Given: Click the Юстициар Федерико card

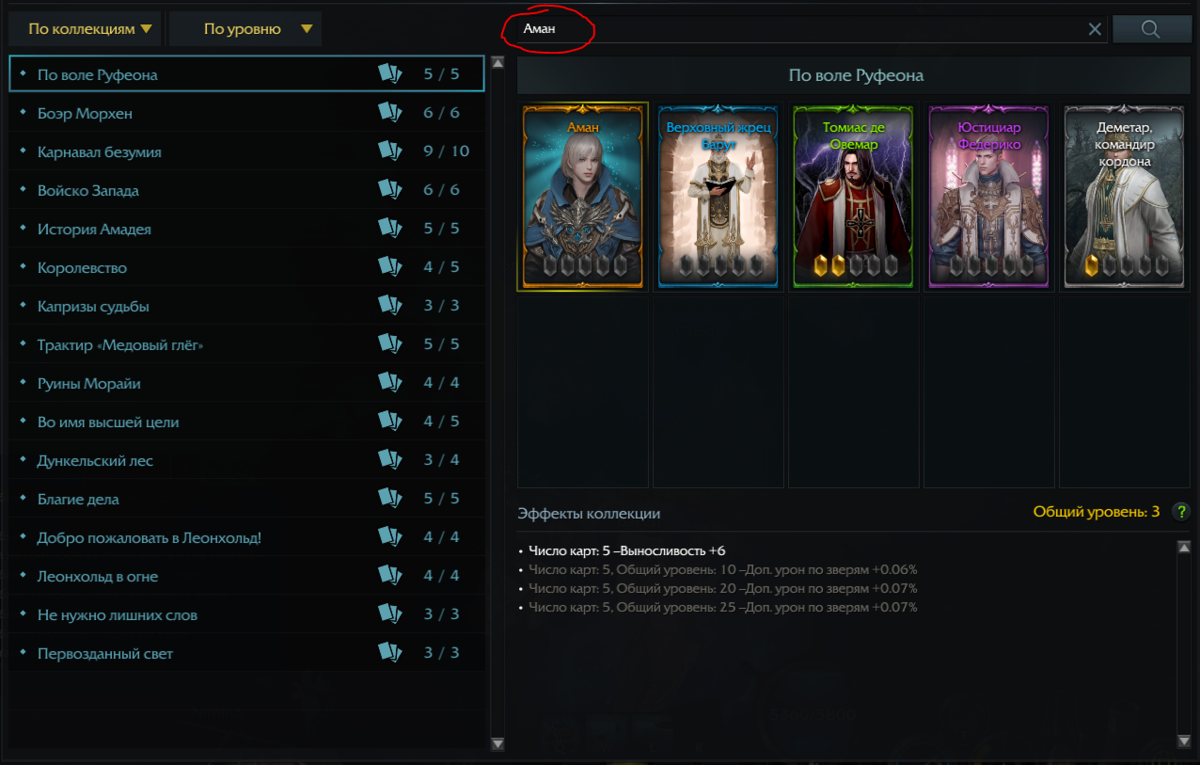Looking at the screenshot, I should coord(989,197).
